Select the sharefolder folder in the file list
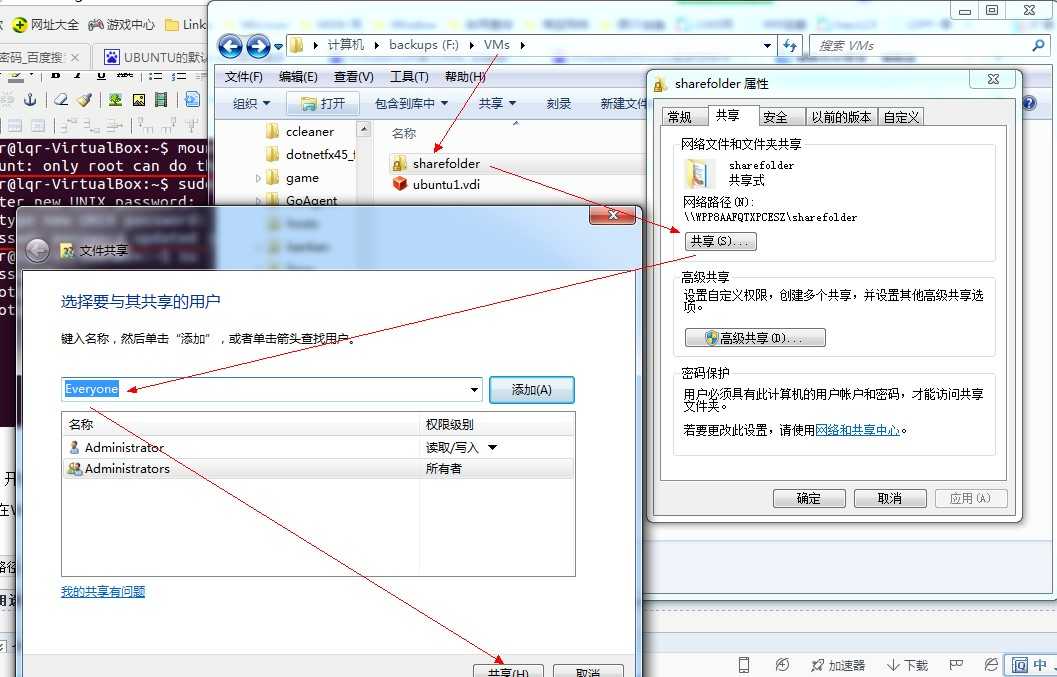 point(436,163)
